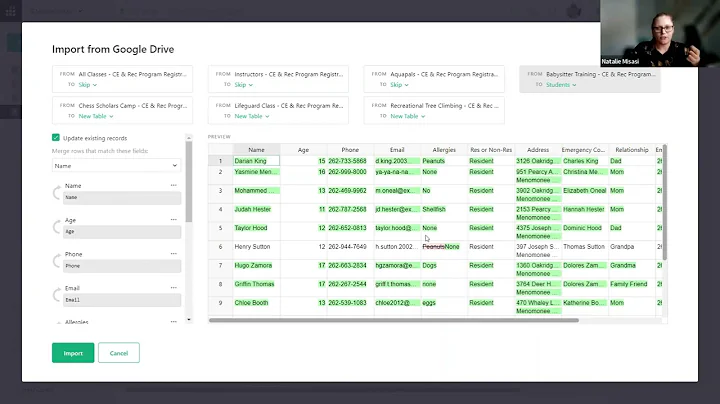Open options menu for Allergies field mapping
This screenshot has height=404, width=720.
point(174,322)
